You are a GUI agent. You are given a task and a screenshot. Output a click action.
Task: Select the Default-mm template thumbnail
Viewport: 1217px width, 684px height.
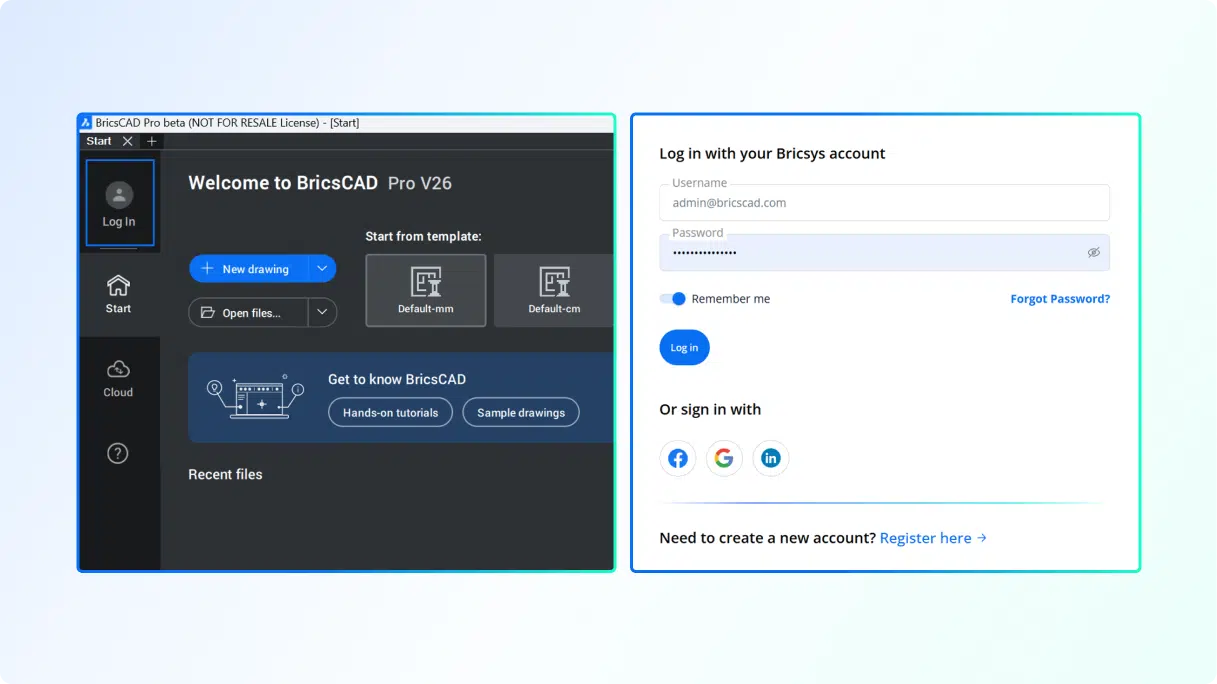click(x=425, y=290)
